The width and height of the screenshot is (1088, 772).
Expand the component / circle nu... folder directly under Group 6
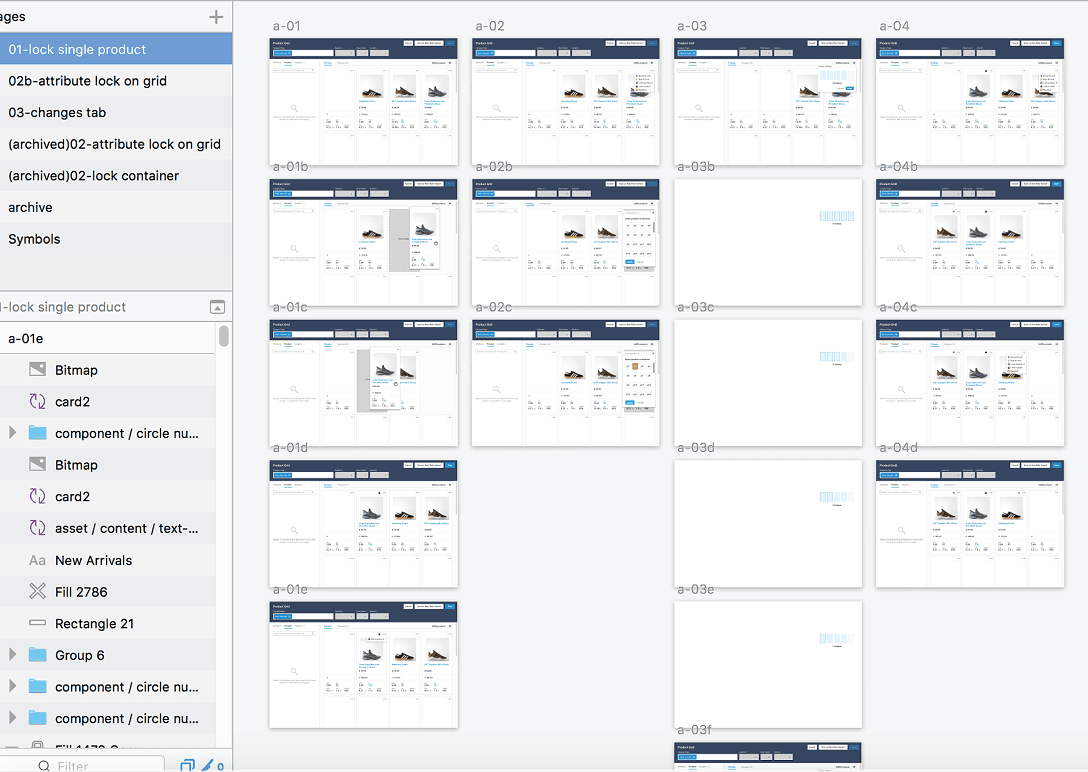coord(12,686)
